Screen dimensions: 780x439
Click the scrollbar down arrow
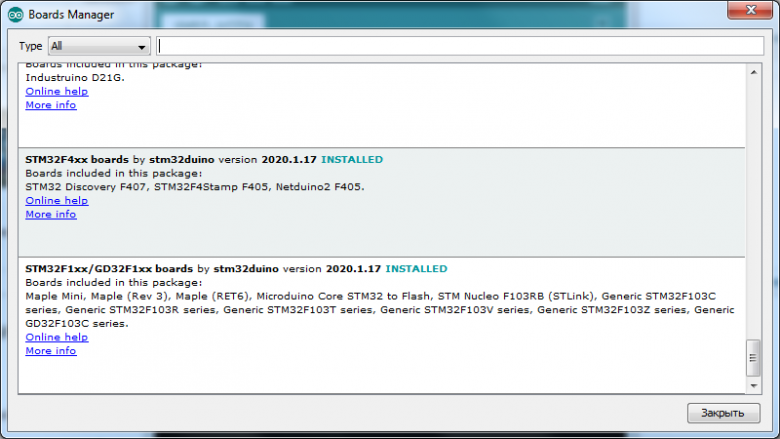pyautogui.click(x=754, y=386)
